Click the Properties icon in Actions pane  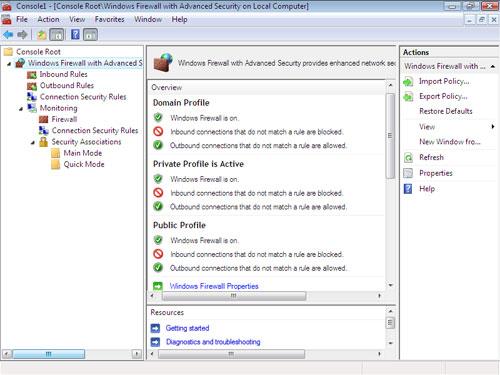(408, 173)
